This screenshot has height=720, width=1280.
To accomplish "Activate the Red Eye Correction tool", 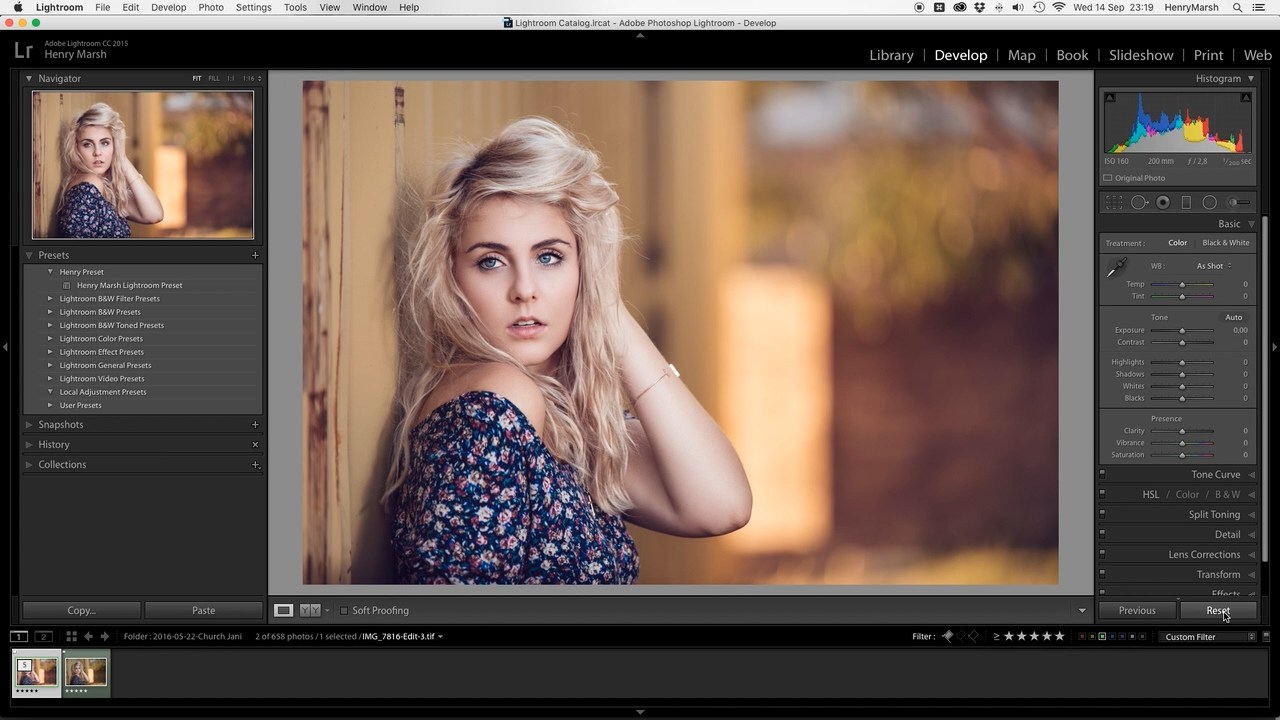I will click(x=1163, y=203).
